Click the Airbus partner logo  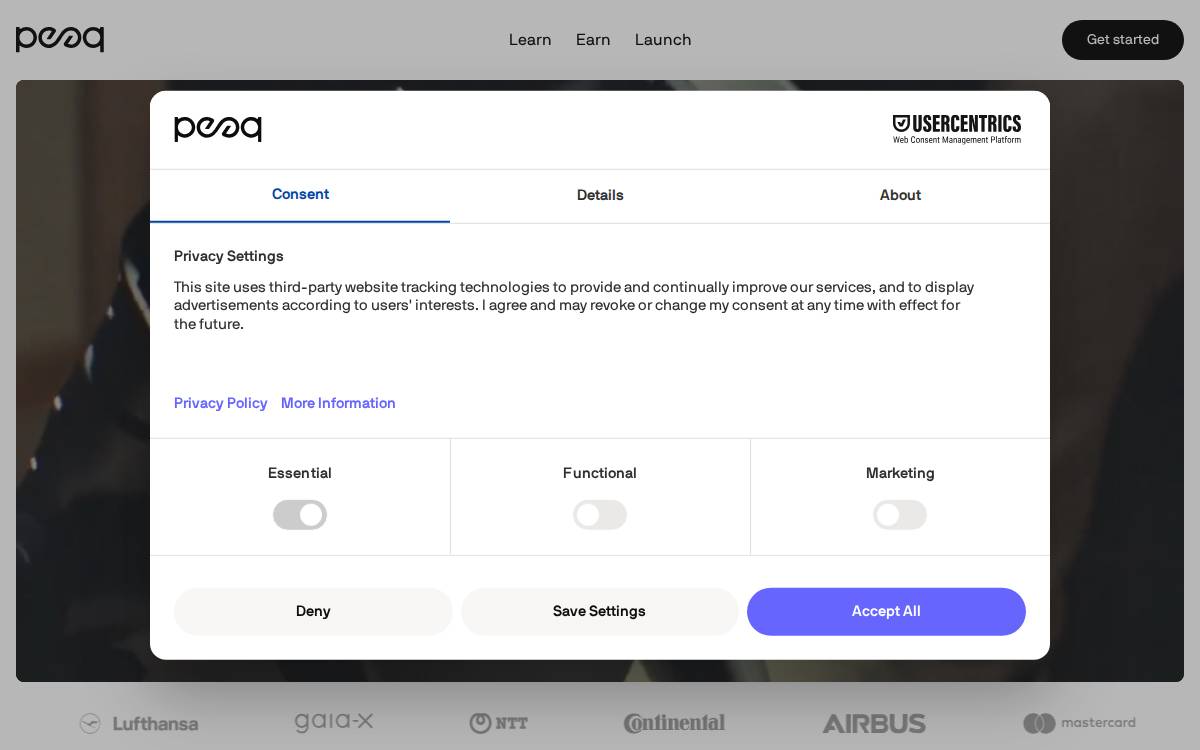point(874,723)
